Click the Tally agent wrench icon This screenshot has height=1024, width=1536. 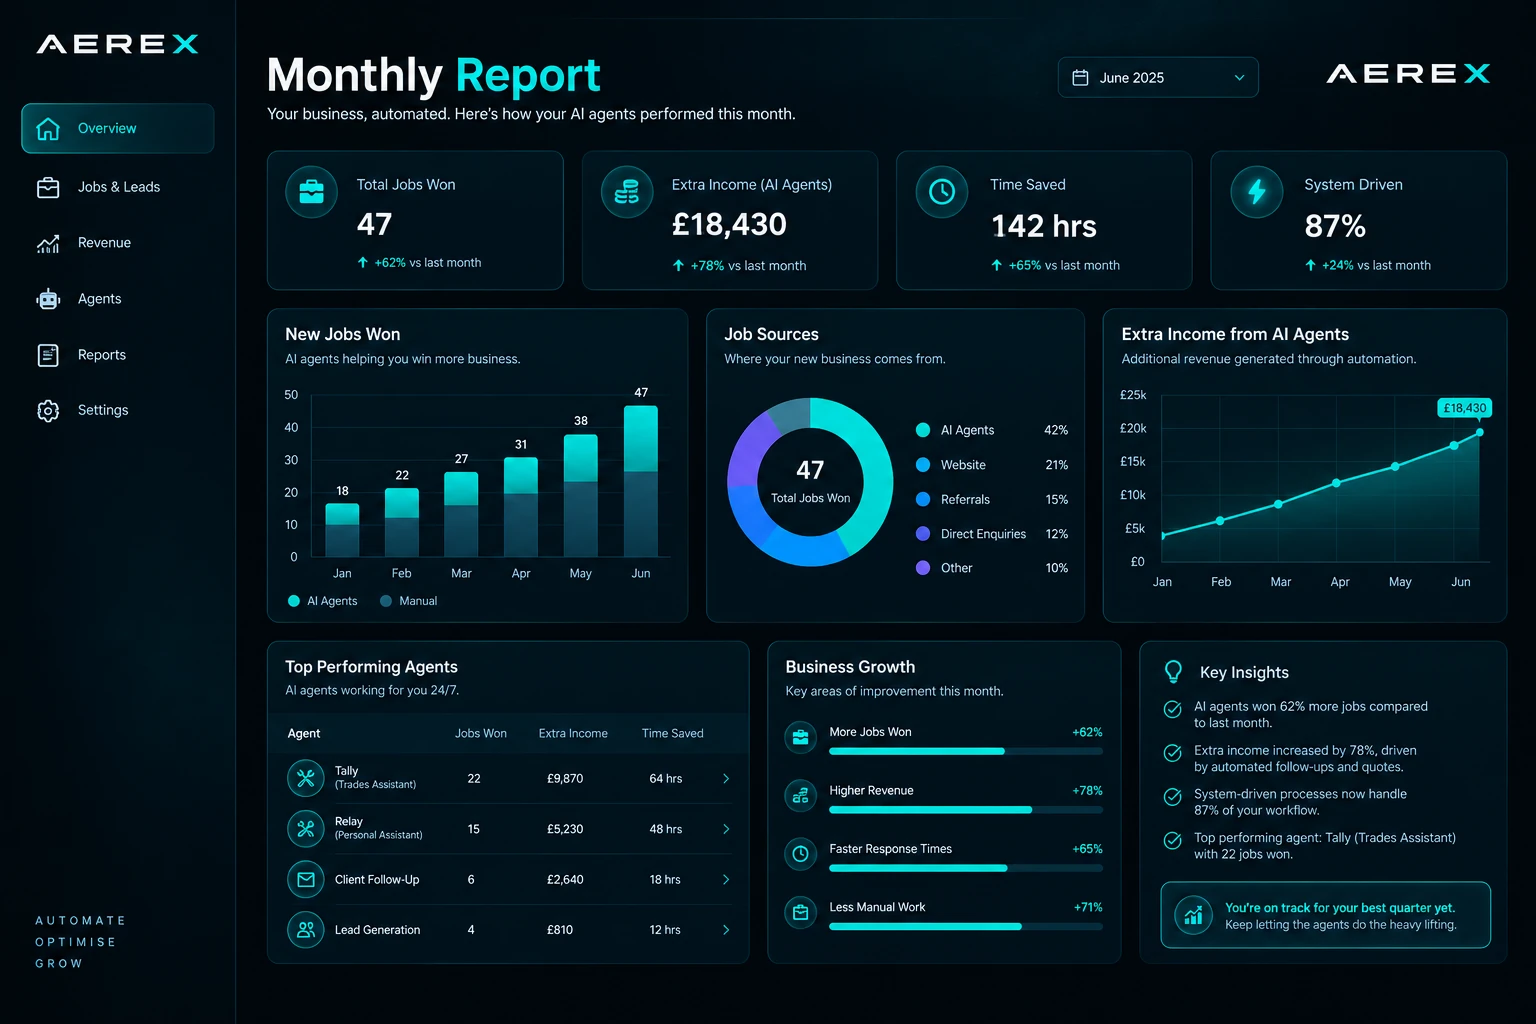pos(306,778)
